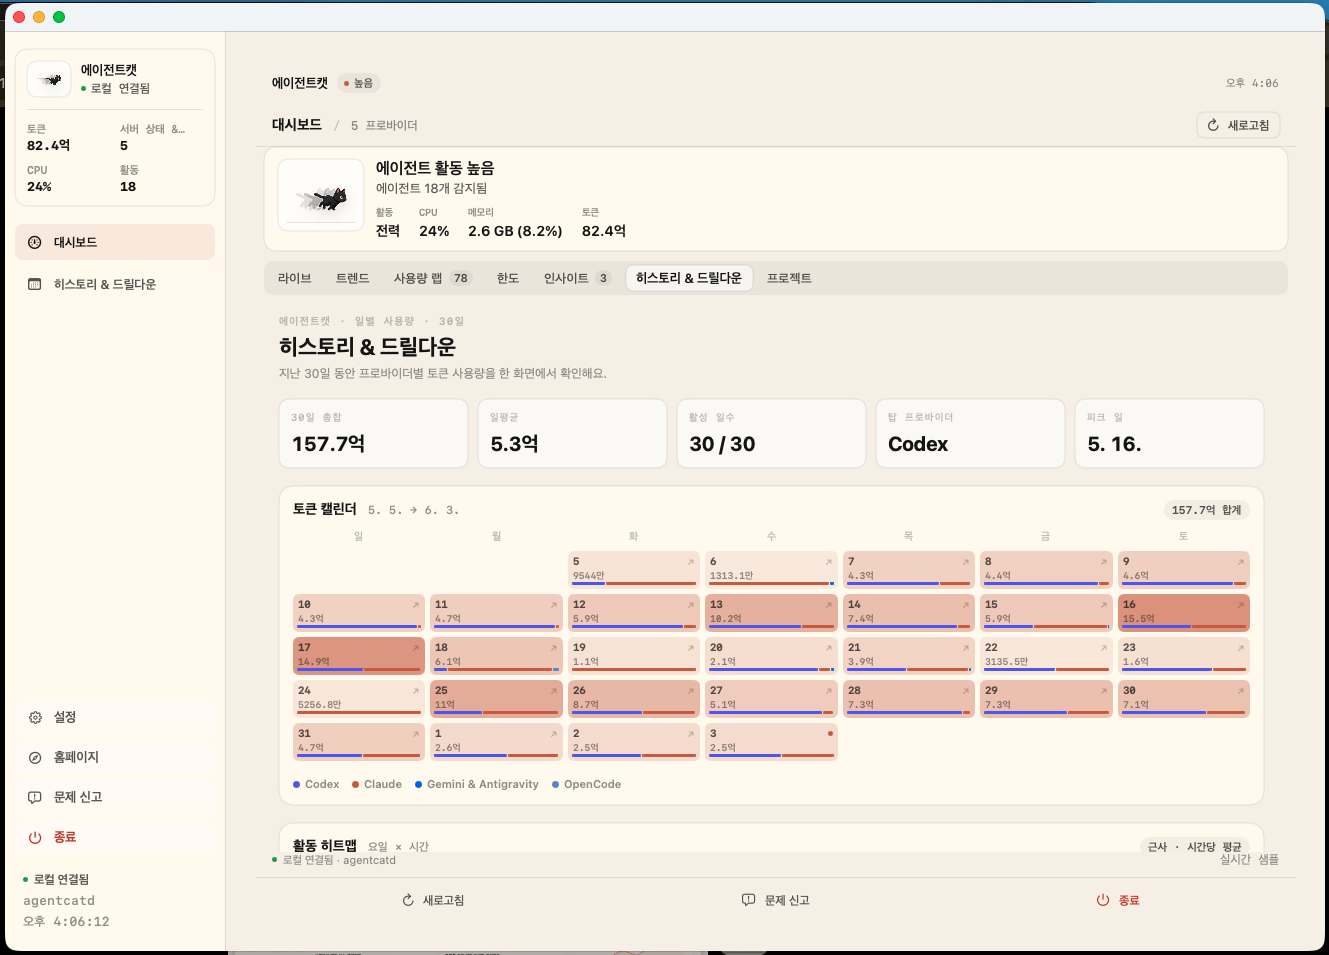Switch to the 라이브 tab

point(295,278)
